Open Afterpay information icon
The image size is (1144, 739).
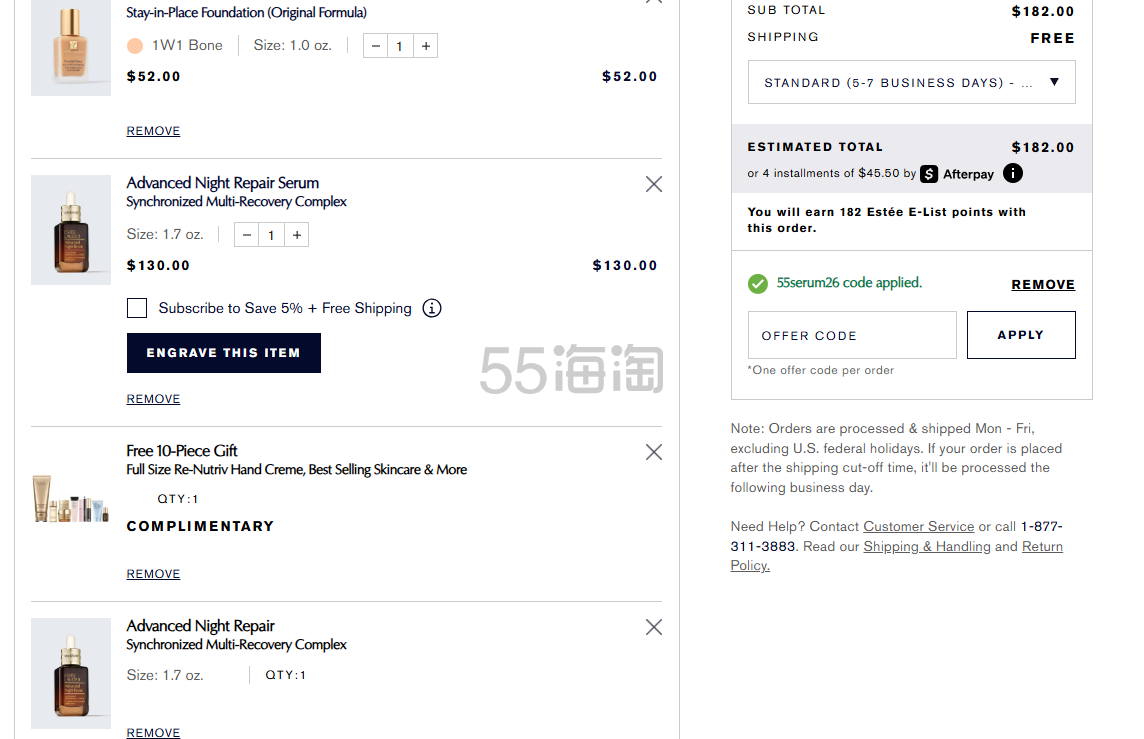tap(1013, 173)
